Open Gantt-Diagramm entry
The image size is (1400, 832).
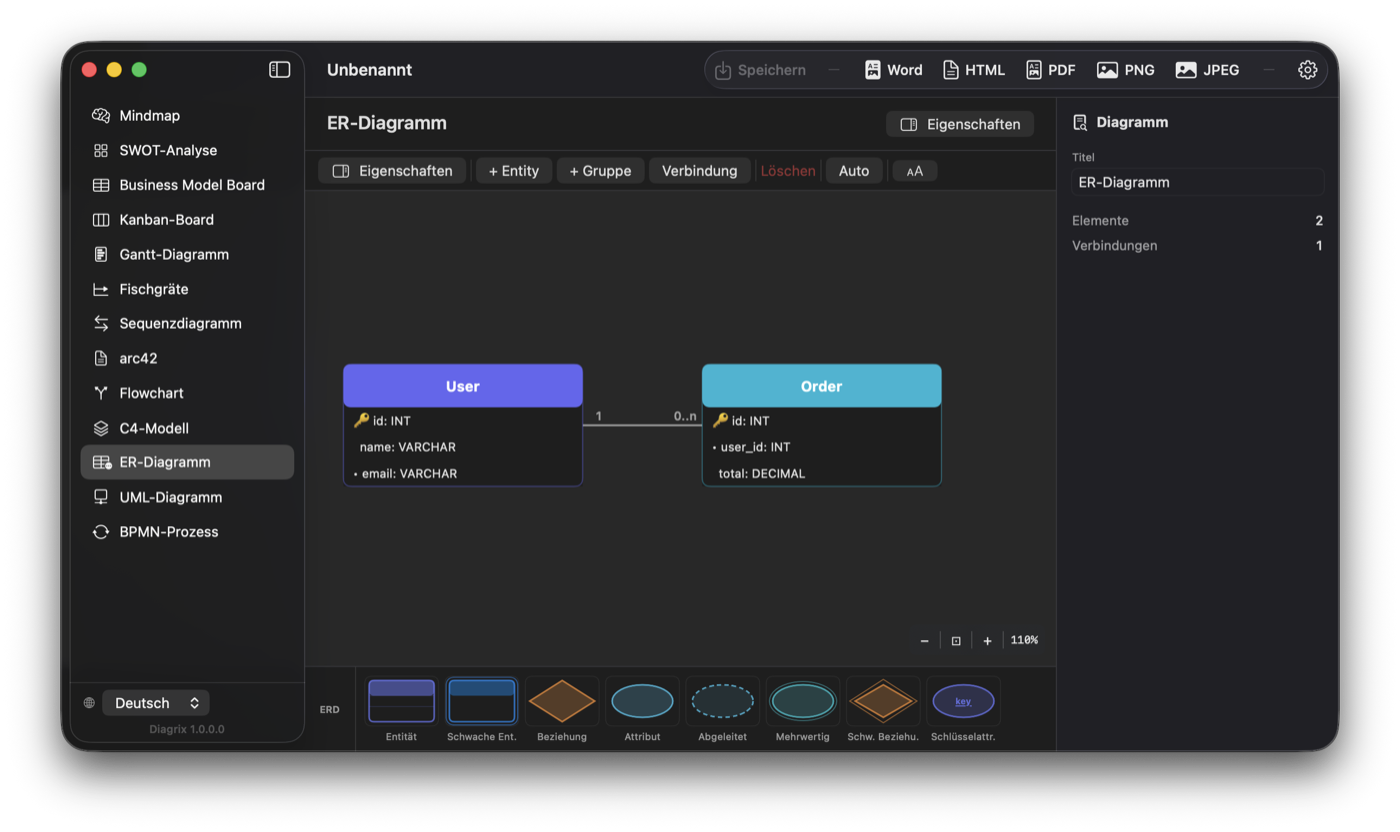187,254
